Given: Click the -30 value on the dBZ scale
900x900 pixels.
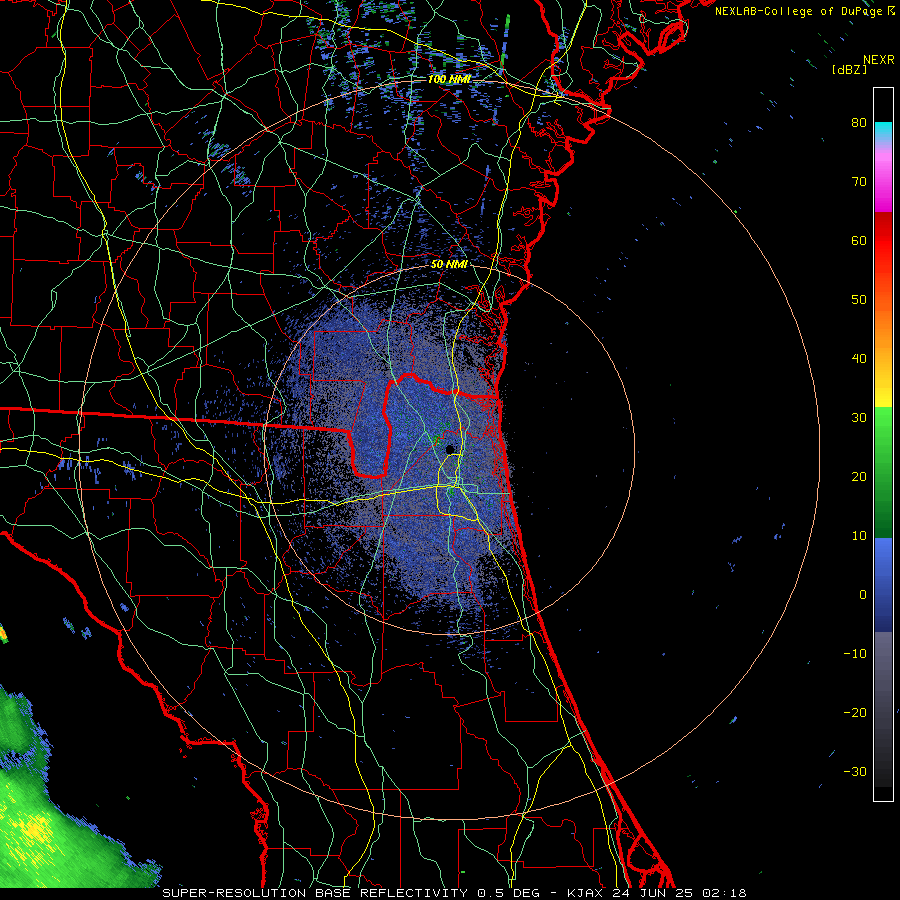Looking at the screenshot, I should (855, 771).
